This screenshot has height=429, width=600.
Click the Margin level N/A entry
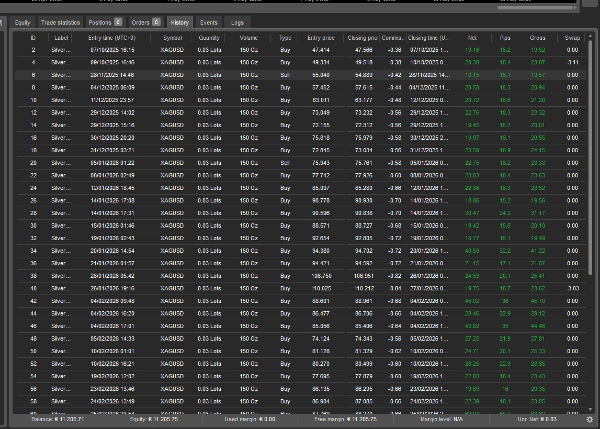pos(441,419)
